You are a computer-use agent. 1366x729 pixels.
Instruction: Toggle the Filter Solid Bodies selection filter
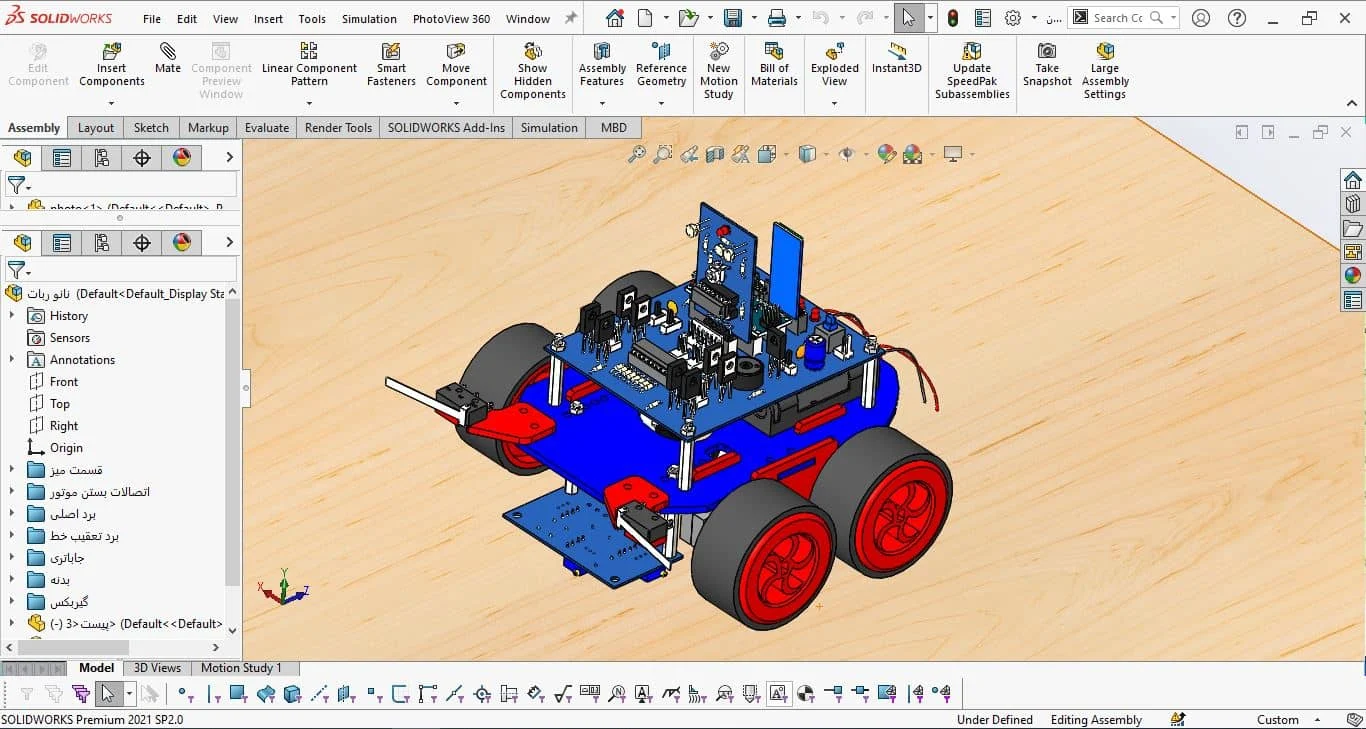[292, 693]
